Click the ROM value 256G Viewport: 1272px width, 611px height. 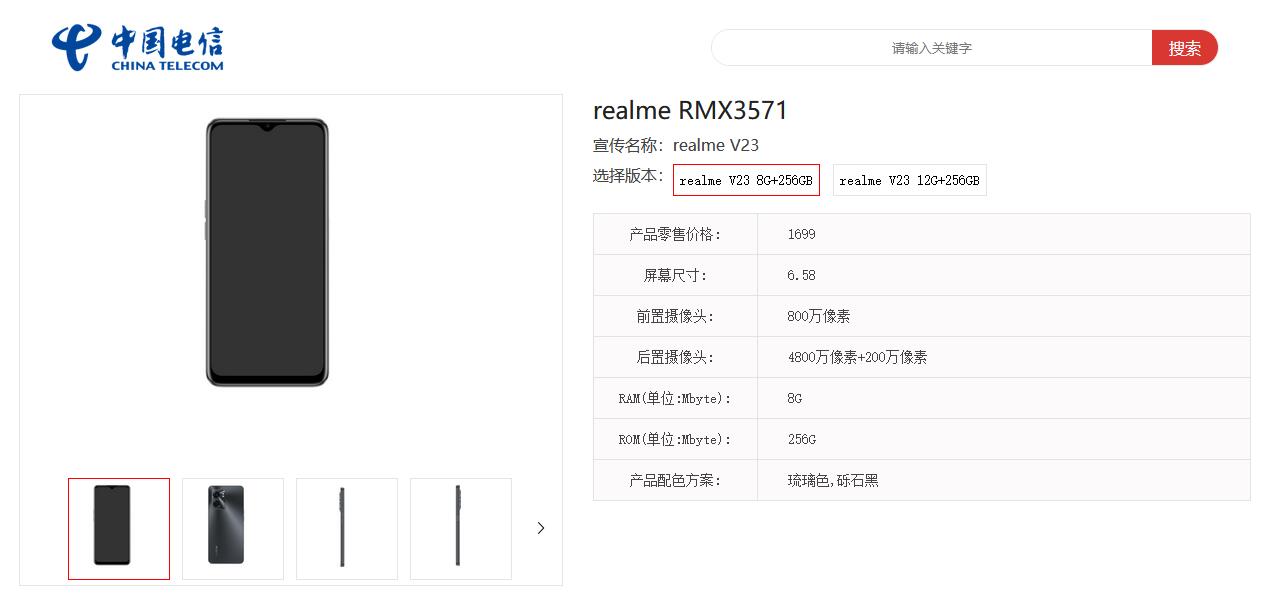point(801,439)
